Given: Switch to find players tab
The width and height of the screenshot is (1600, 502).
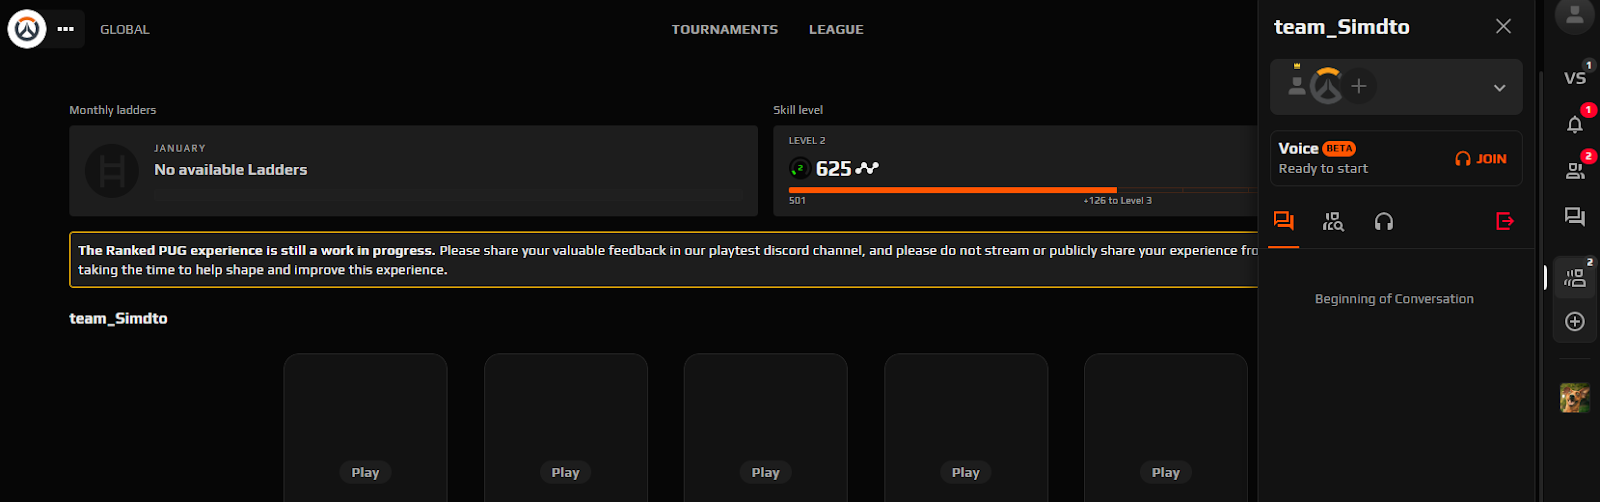Looking at the screenshot, I should (1333, 221).
